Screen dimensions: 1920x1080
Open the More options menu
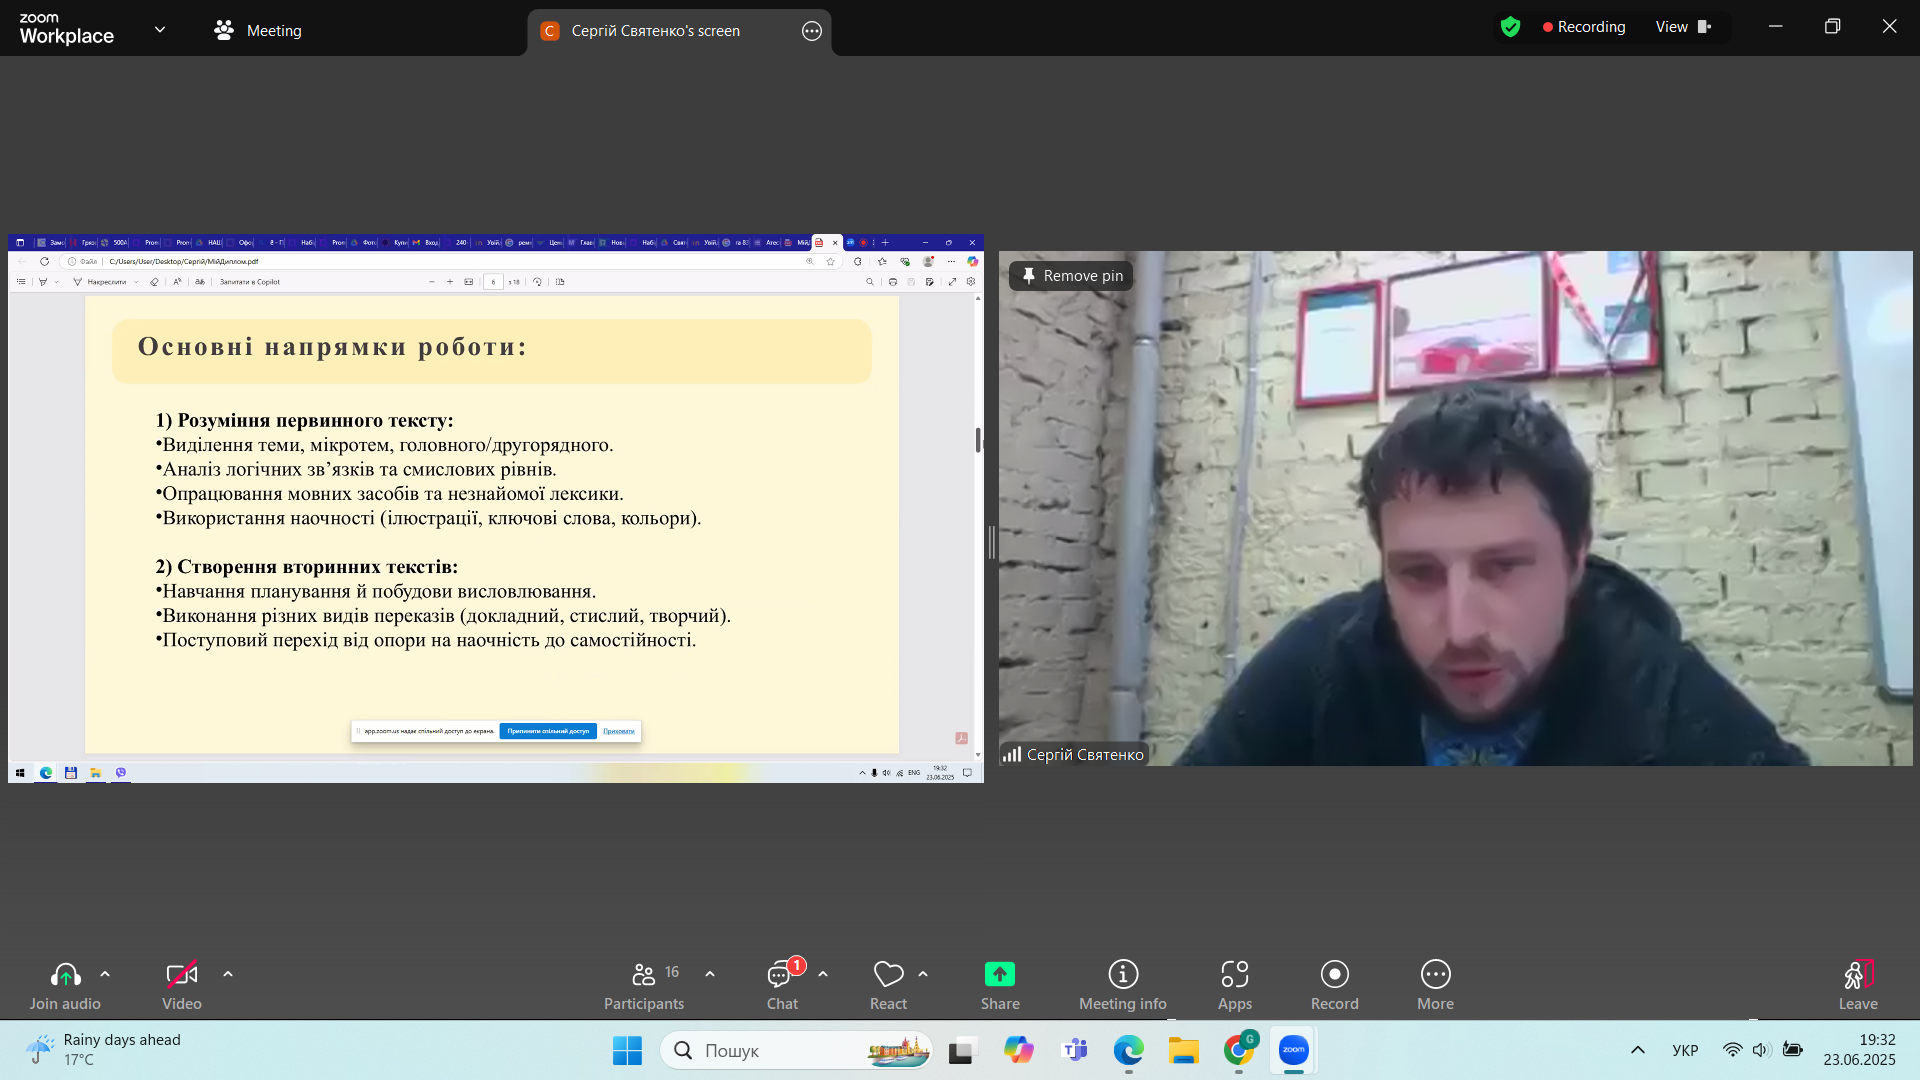click(1436, 986)
